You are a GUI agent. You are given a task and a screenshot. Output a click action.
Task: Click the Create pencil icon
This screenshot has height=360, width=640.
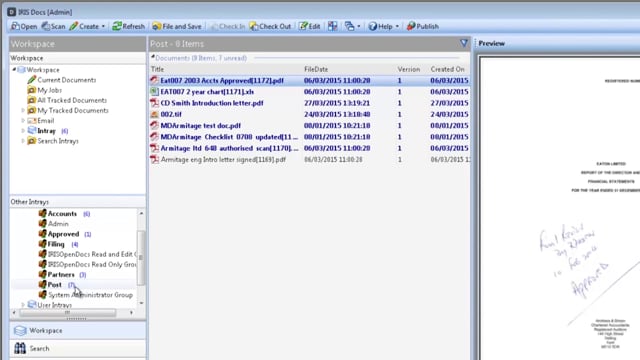(x=73, y=27)
